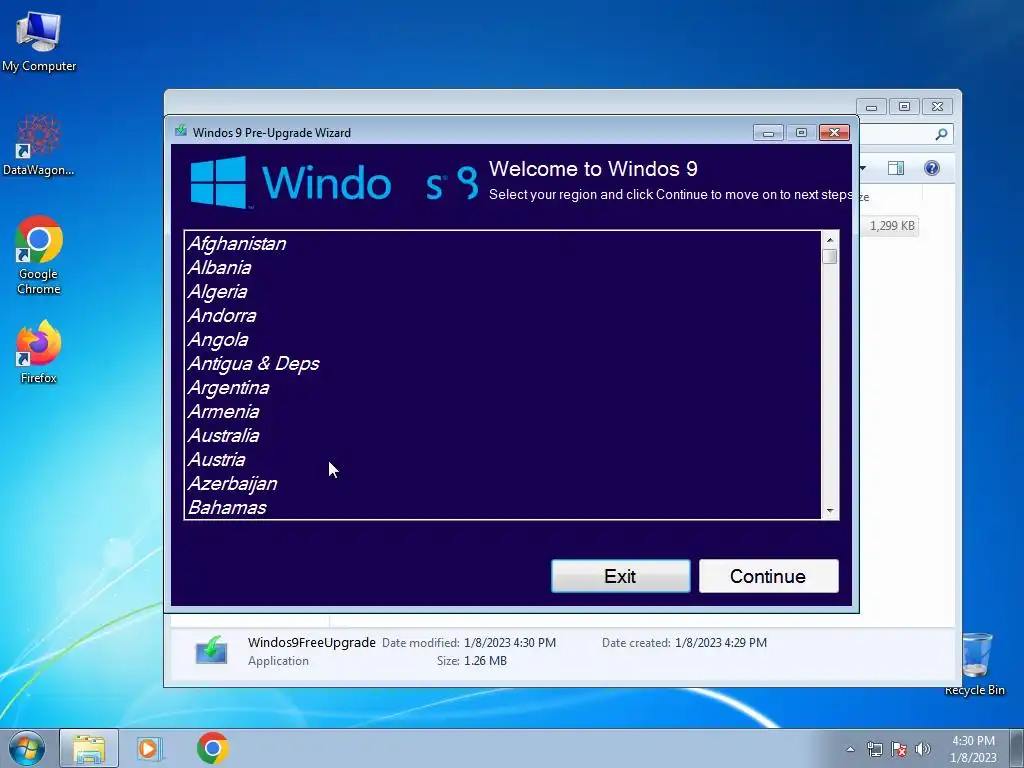The image size is (1024, 768).
Task: Select Australia in the region list
Action: pyautogui.click(x=502, y=436)
